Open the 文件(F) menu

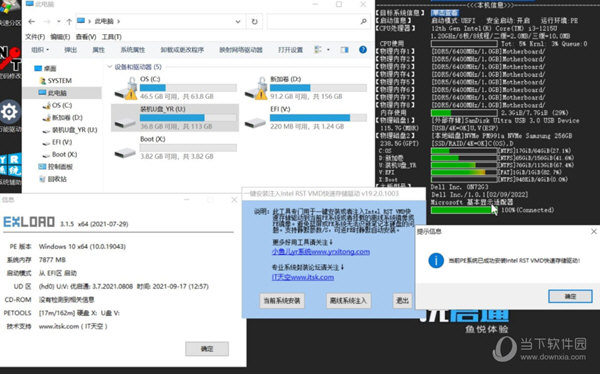[x=35, y=37]
